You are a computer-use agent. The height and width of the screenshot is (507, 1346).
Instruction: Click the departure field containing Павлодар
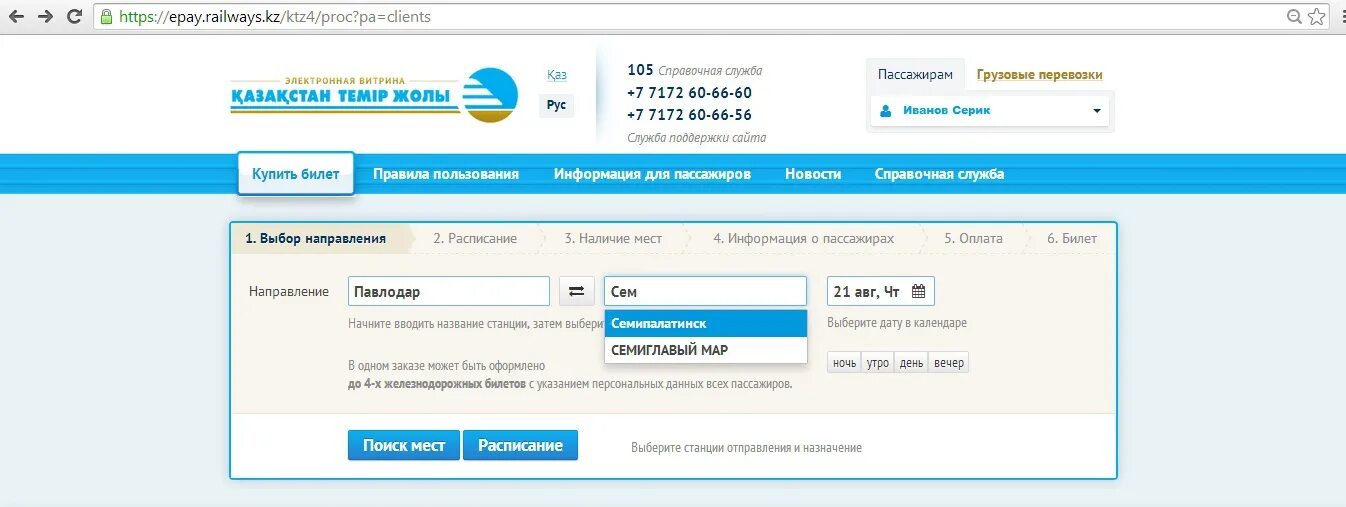click(449, 291)
